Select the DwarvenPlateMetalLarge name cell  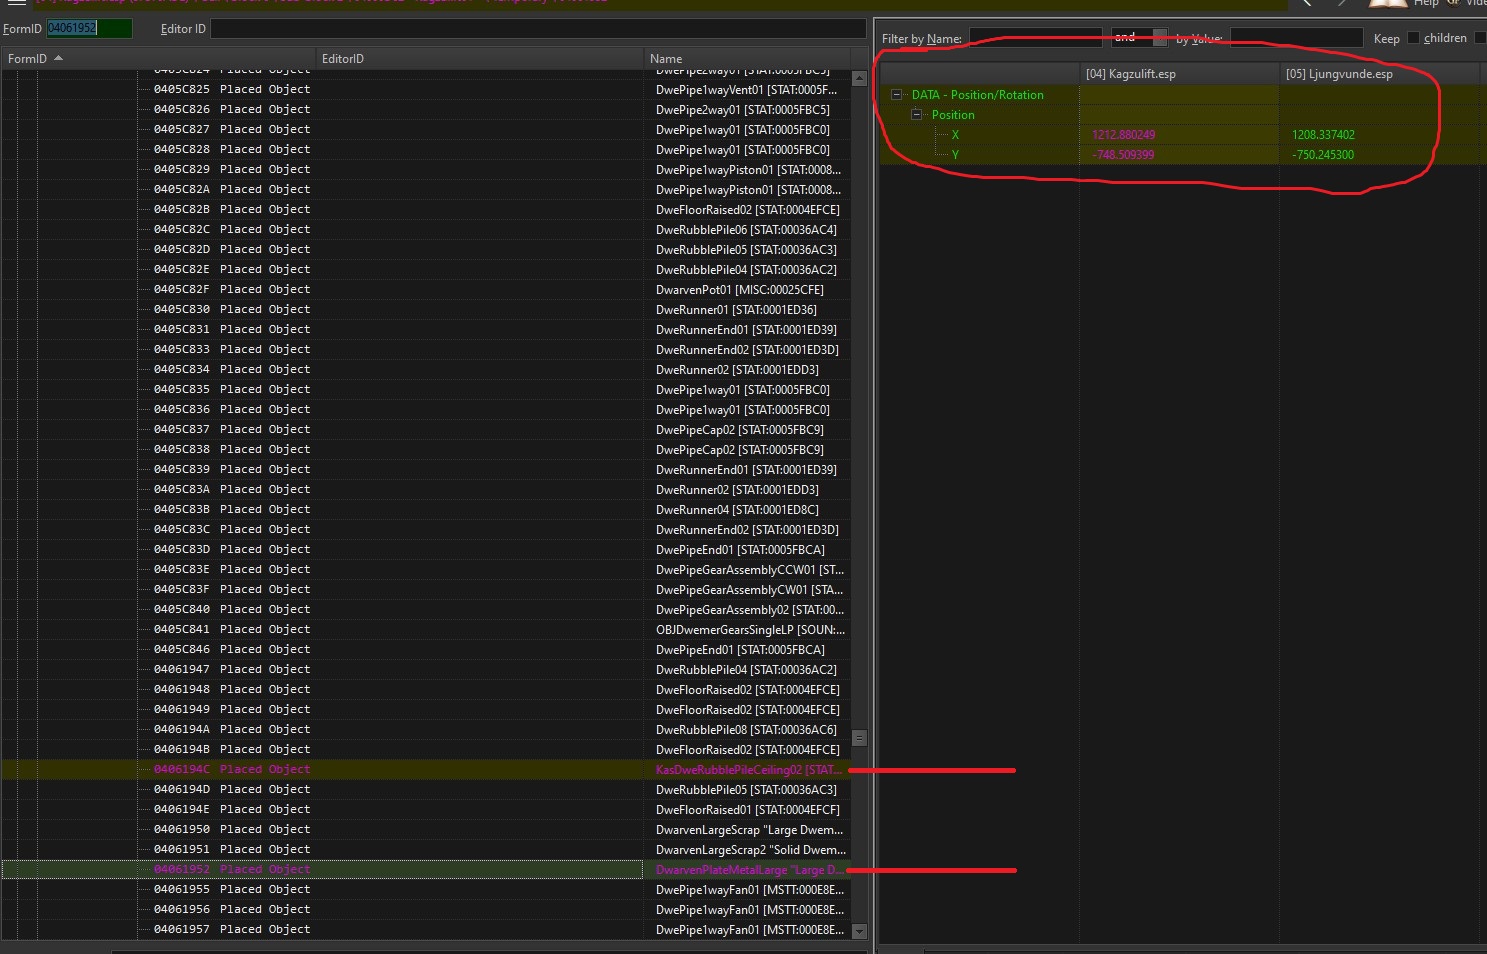[x=749, y=870]
